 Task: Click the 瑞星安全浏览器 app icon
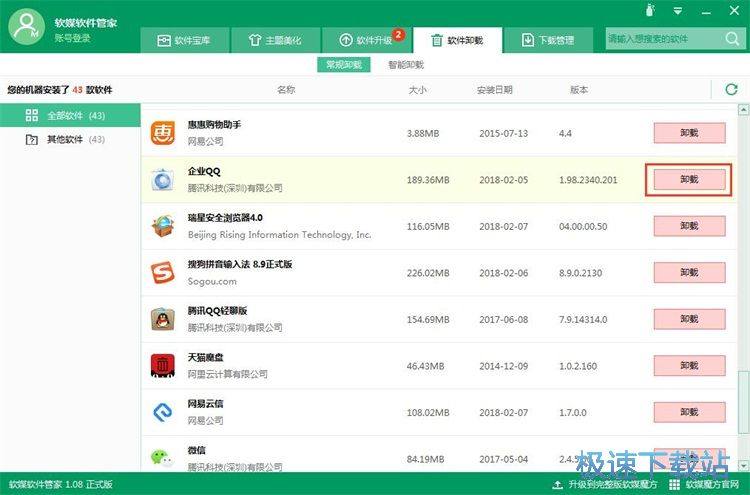click(163, 226)
